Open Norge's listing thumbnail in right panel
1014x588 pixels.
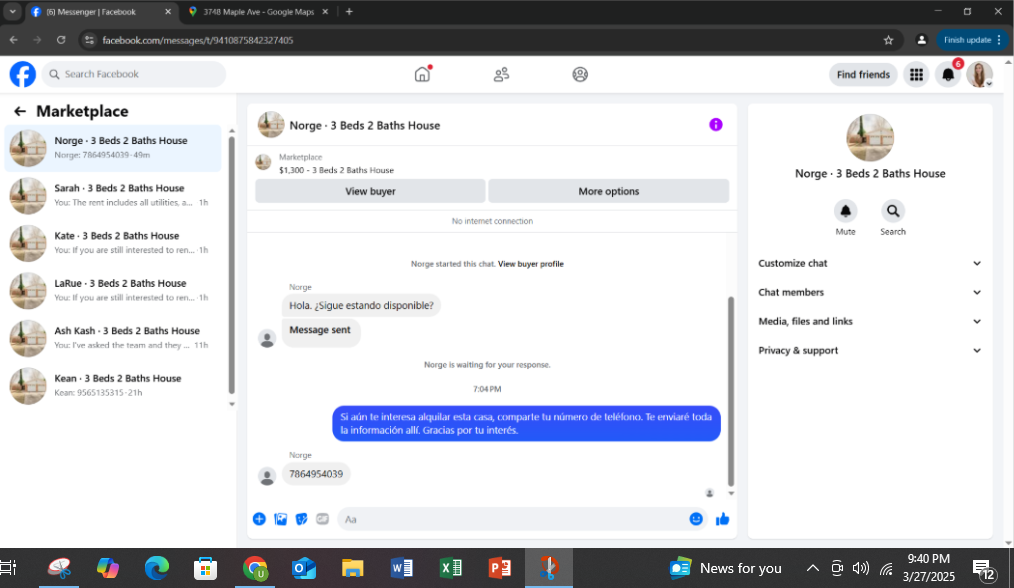870,138
